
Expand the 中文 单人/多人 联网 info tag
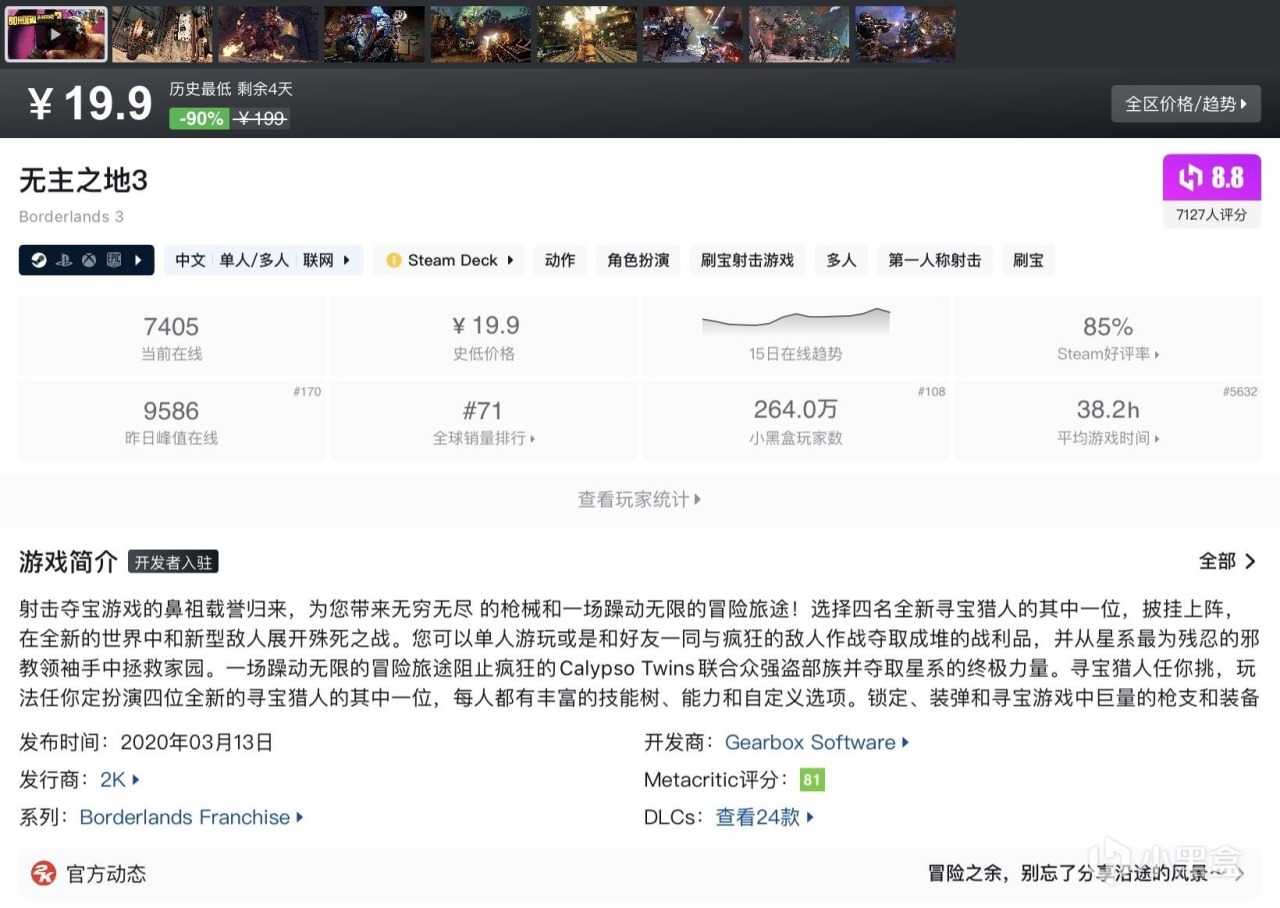coord(263,260)
